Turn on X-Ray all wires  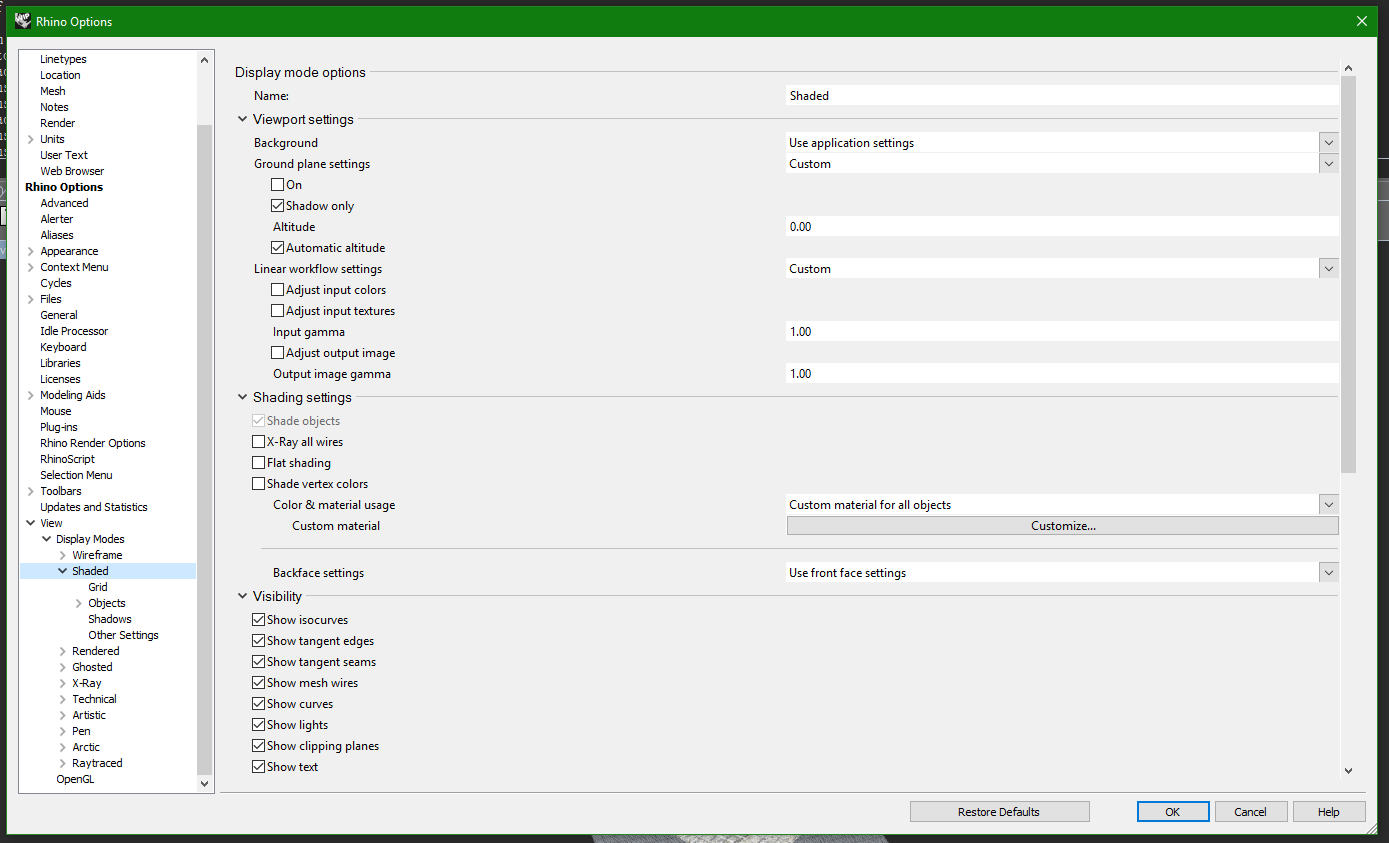(x=258, y=442)
